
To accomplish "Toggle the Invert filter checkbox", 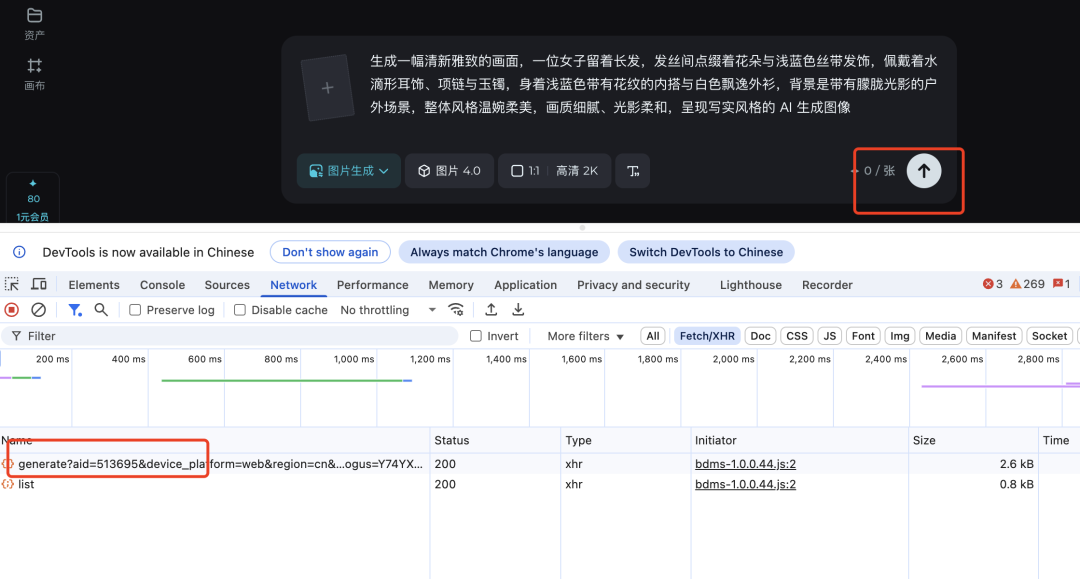I will point(475,335).
